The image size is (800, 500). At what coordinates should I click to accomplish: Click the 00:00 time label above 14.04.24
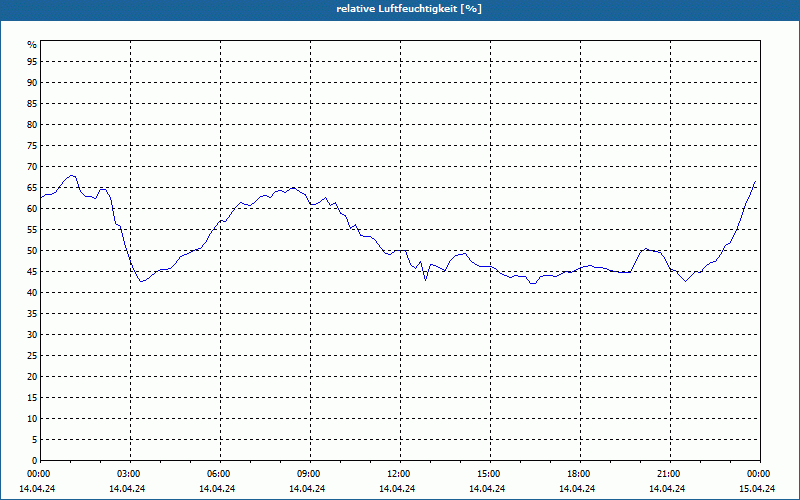[x=37, y=474]
